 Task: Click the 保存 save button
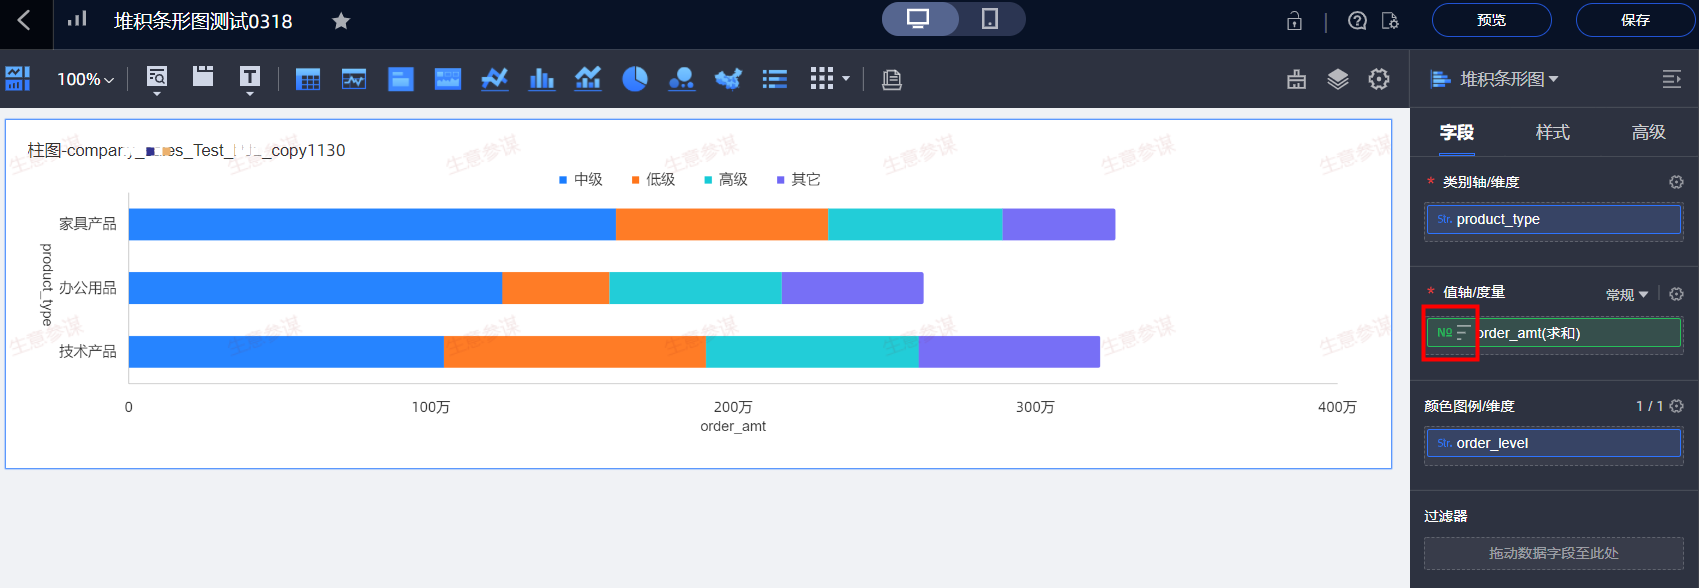pyautogui.click(x=1635, y=20)
